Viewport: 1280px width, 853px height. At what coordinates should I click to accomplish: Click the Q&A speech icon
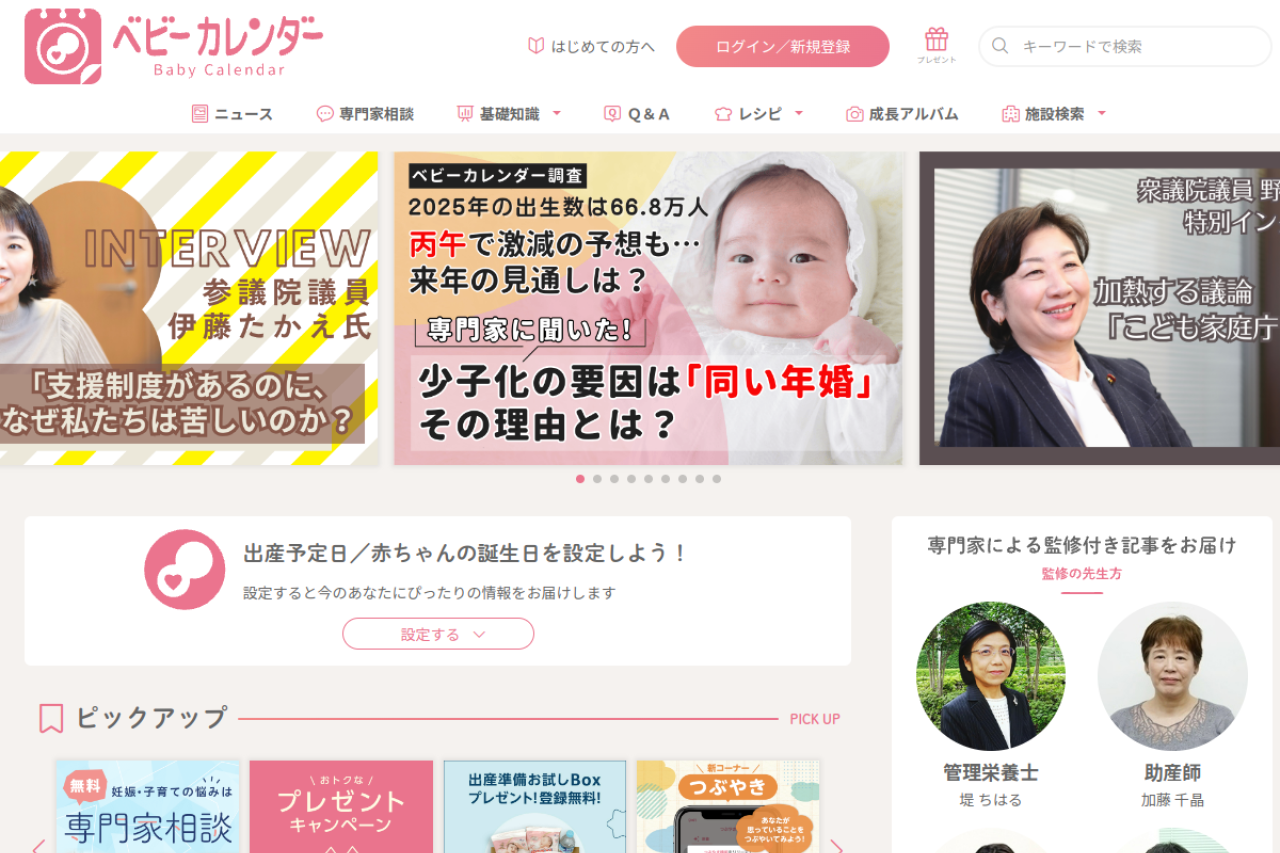pos(612,114)
